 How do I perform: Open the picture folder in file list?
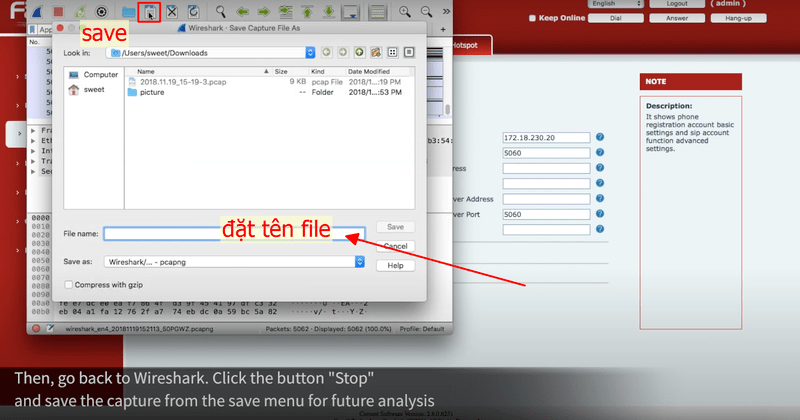152,92
